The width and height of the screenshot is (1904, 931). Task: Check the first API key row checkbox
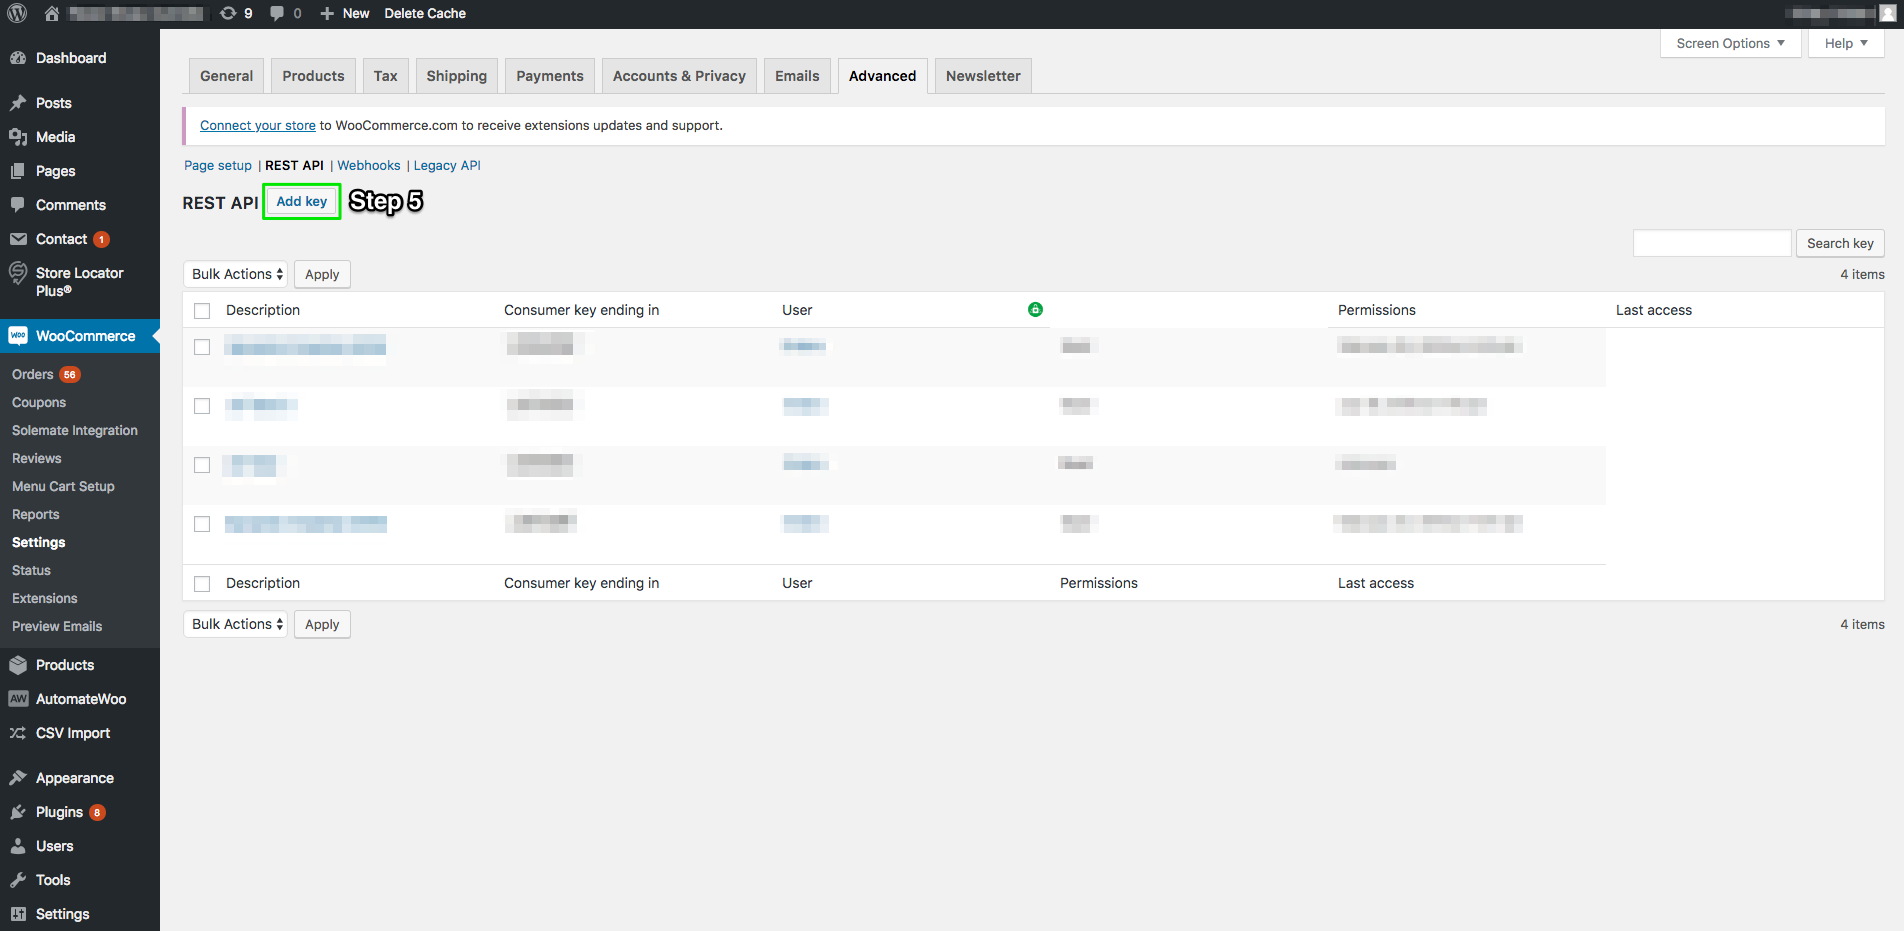(202, 347)
